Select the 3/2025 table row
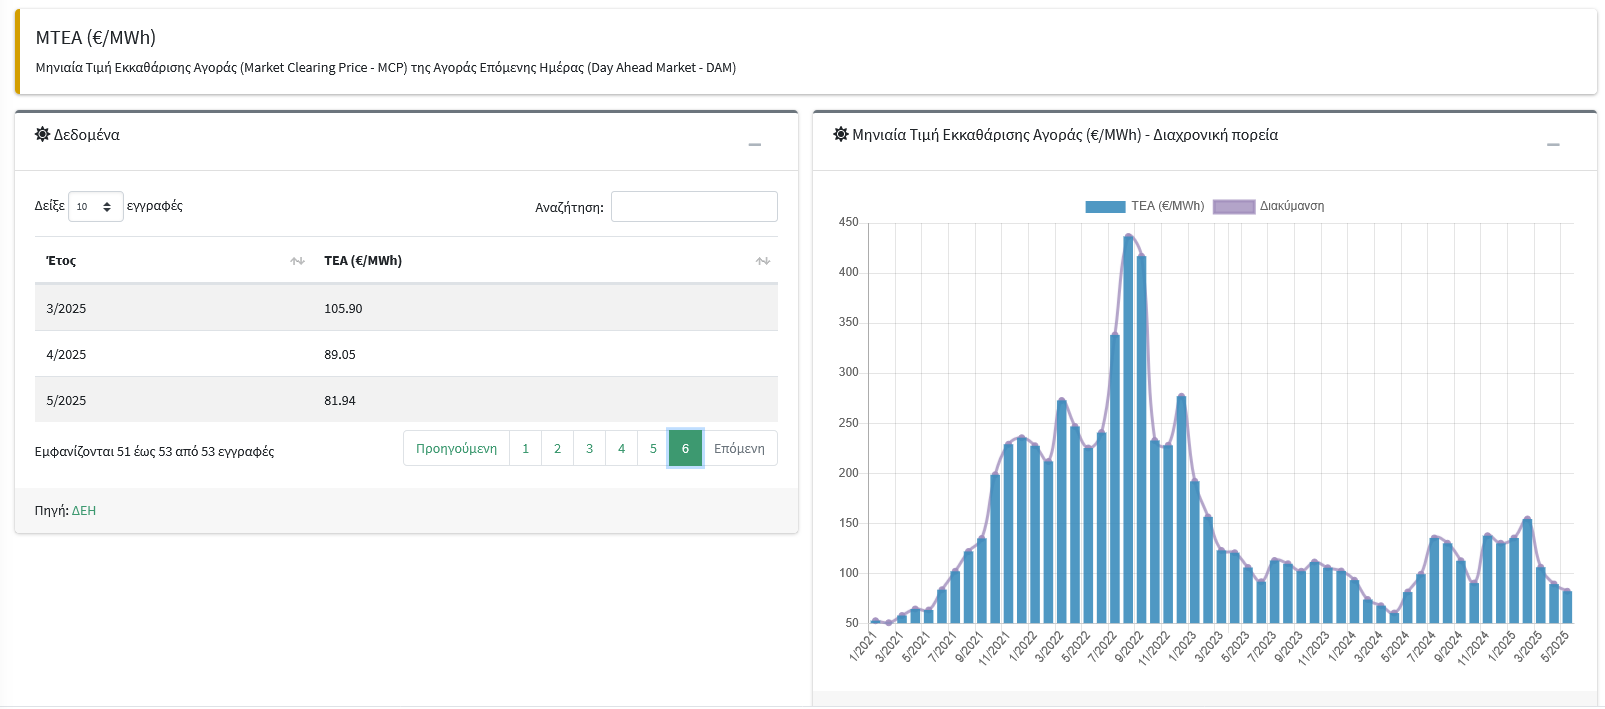Image resolution: width=1605 pixels, height=709 pixels. point(405,308)
